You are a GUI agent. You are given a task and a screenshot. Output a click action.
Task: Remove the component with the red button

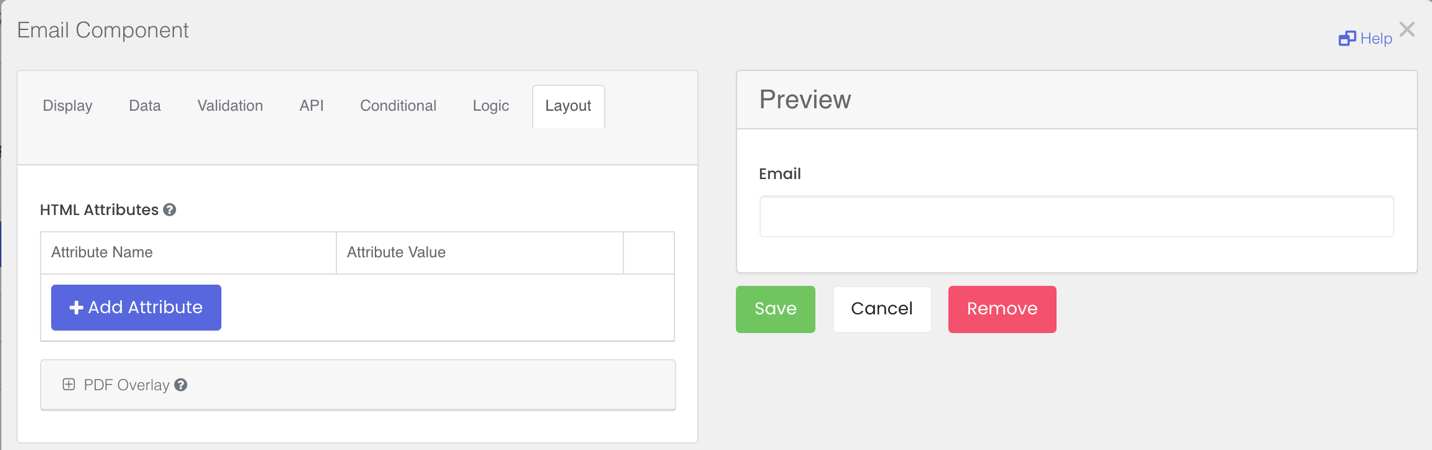[x=1002, y=309]
